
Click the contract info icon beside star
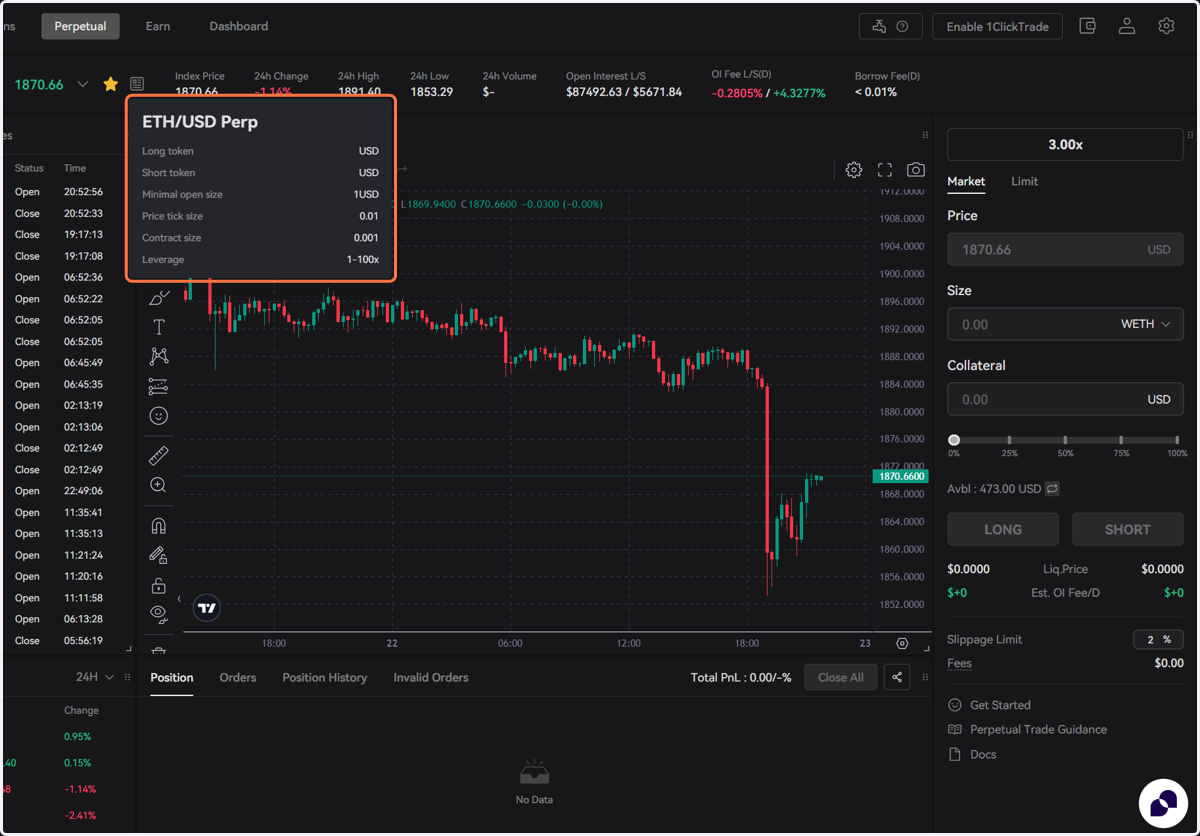click(137, 85)
